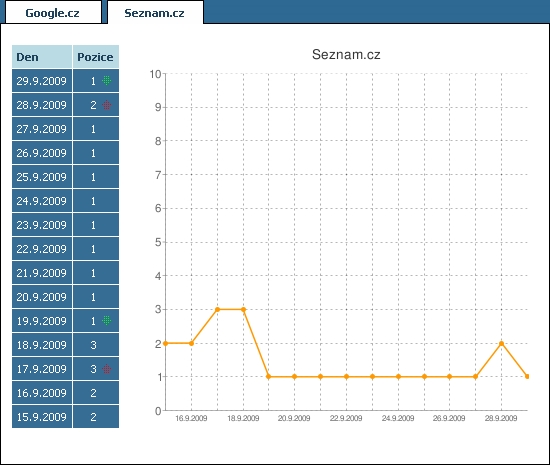Select the 21.9.2009 date cell
Image resolution: width=550 pixels, height=465 pixels.
click(x=42, y=272)
